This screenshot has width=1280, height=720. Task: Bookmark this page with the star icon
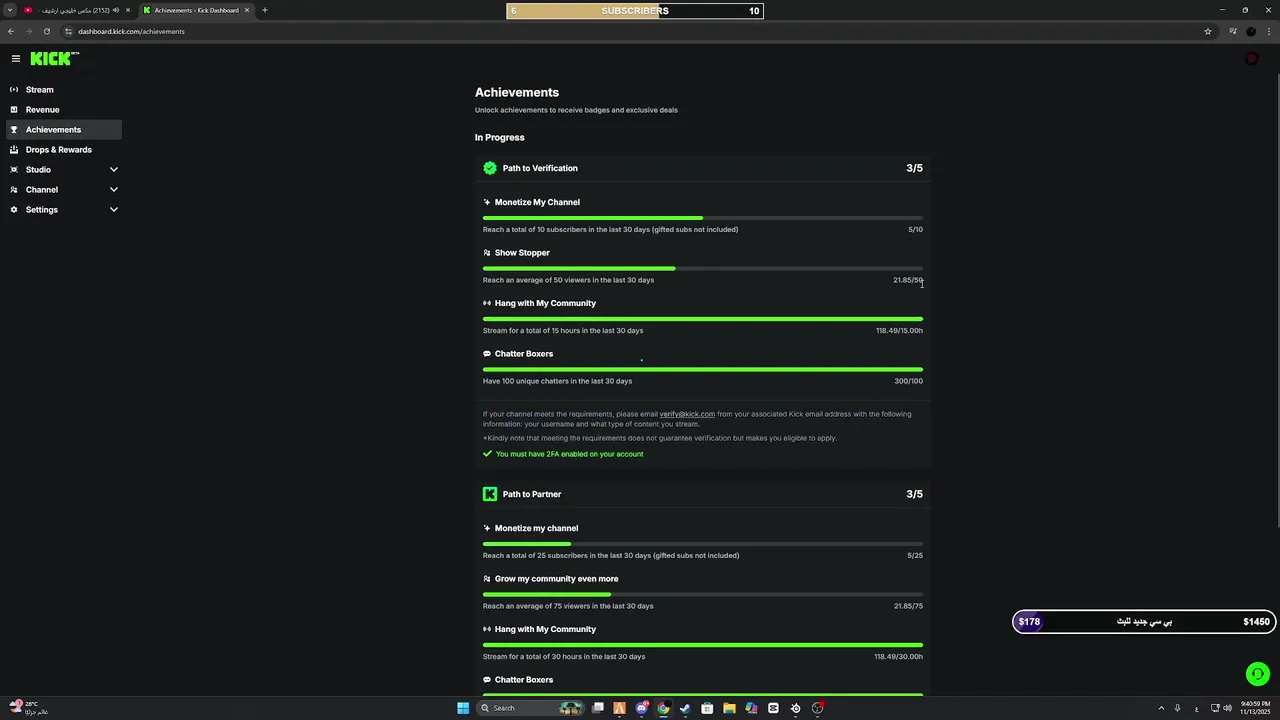click(1208, 31)
